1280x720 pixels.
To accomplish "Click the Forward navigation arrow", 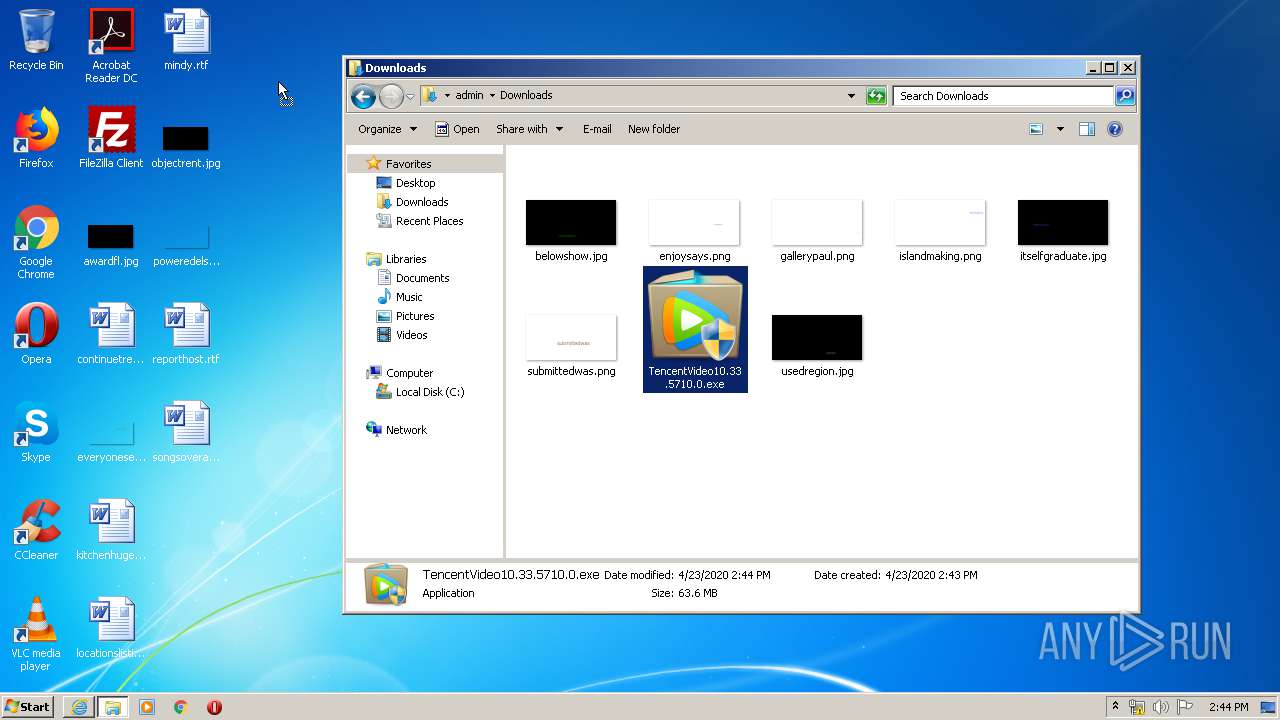I will 391,96.
